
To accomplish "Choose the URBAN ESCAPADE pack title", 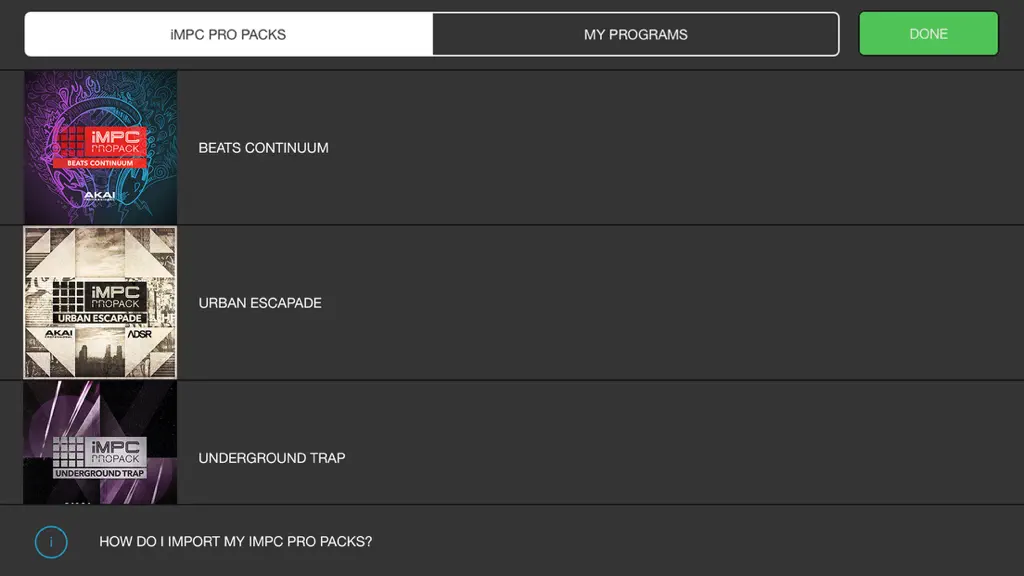I will point(260,303).
